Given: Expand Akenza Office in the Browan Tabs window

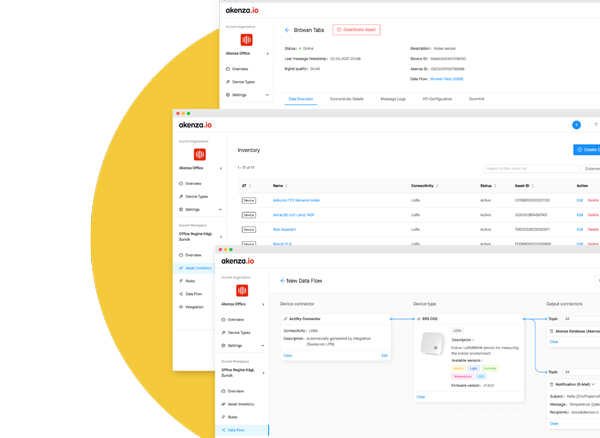Looking at the screenshot, I should 267,54.
